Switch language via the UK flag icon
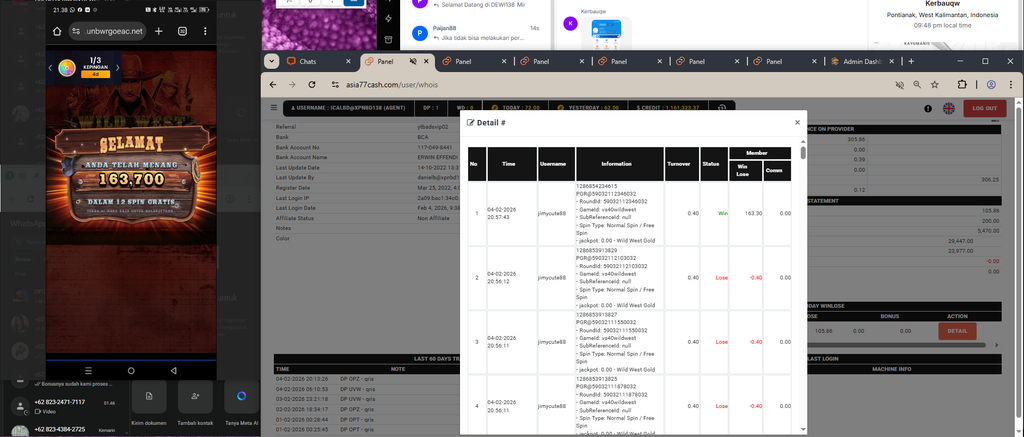Image resolution: width=1024 pixels, height=437 pixels. [948, 108]
